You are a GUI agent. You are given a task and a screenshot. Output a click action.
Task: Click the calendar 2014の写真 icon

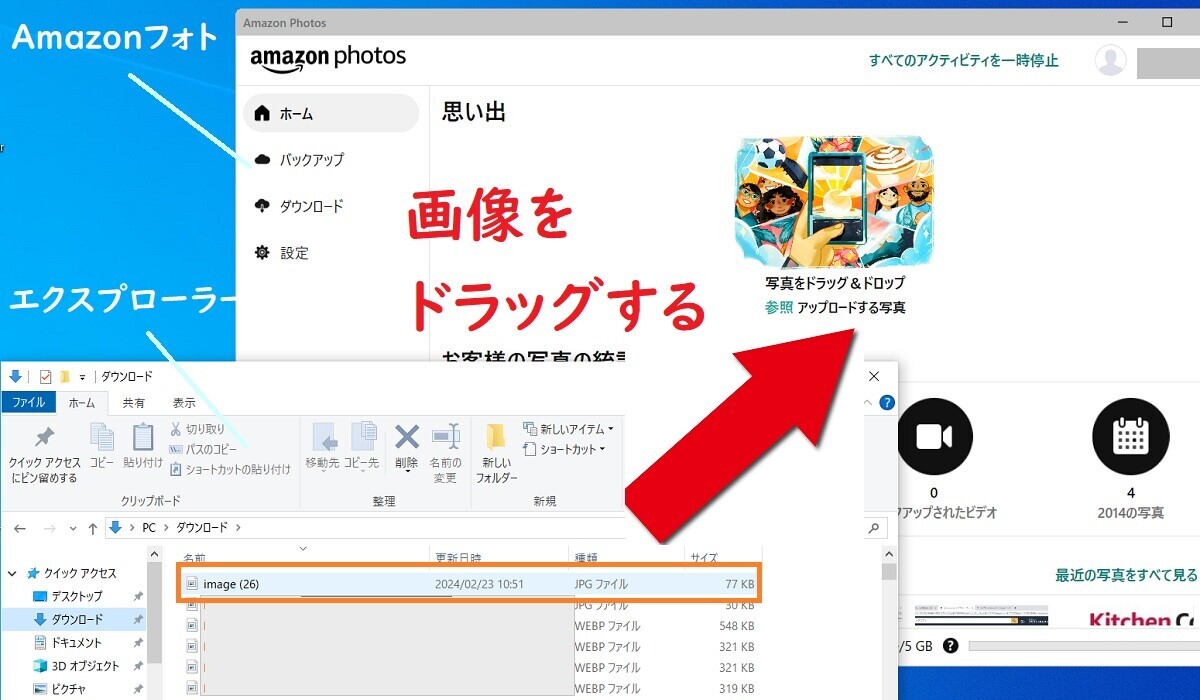tap(1130, 437)
